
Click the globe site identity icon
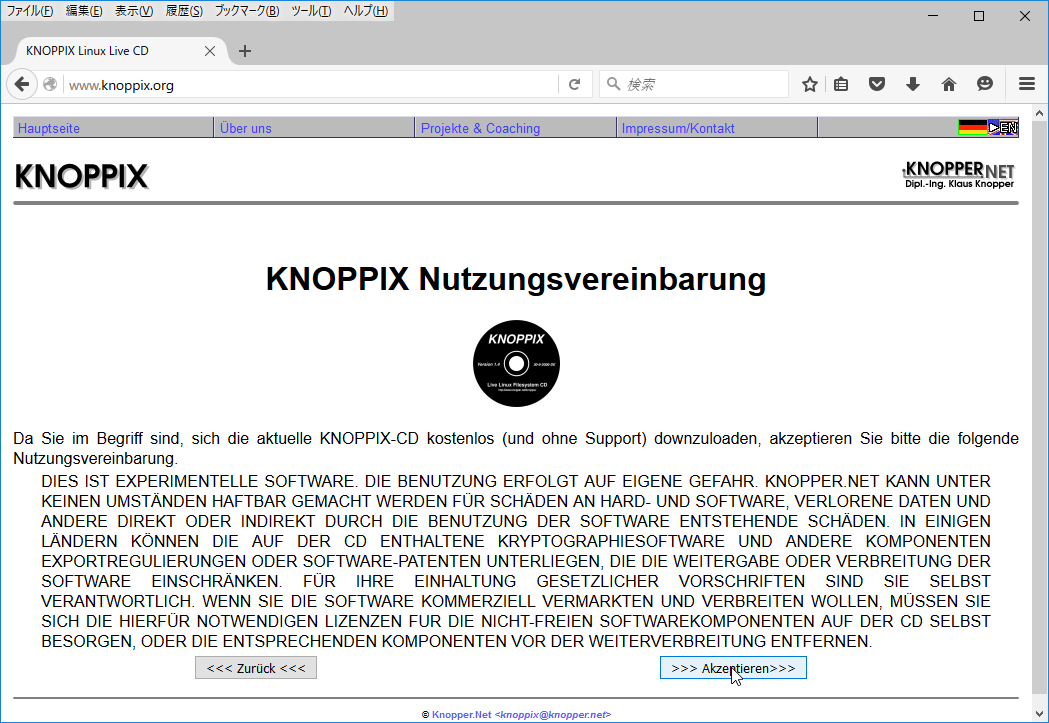tap(50, 84)
